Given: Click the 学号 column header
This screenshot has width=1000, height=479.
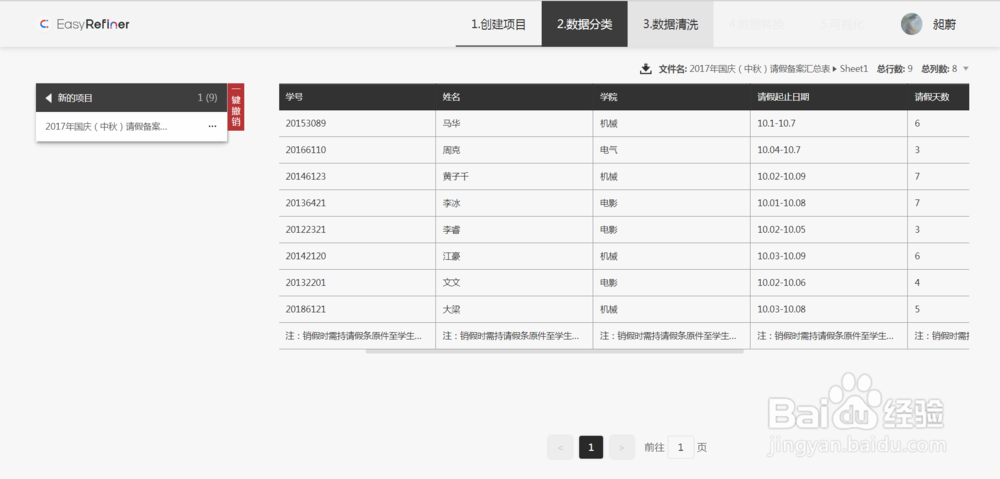Looking at the screenshot, I should point(357,97).
